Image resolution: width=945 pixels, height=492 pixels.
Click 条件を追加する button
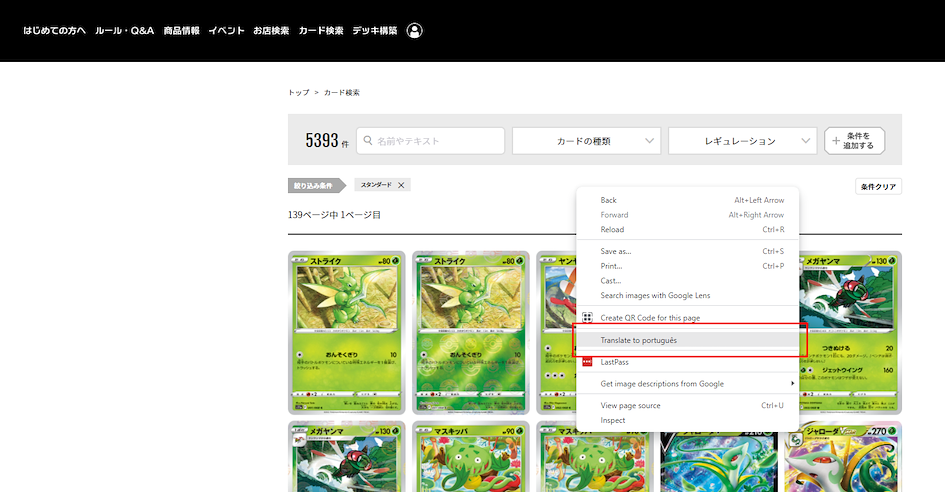pyautogui.click(x=855, y=140)
